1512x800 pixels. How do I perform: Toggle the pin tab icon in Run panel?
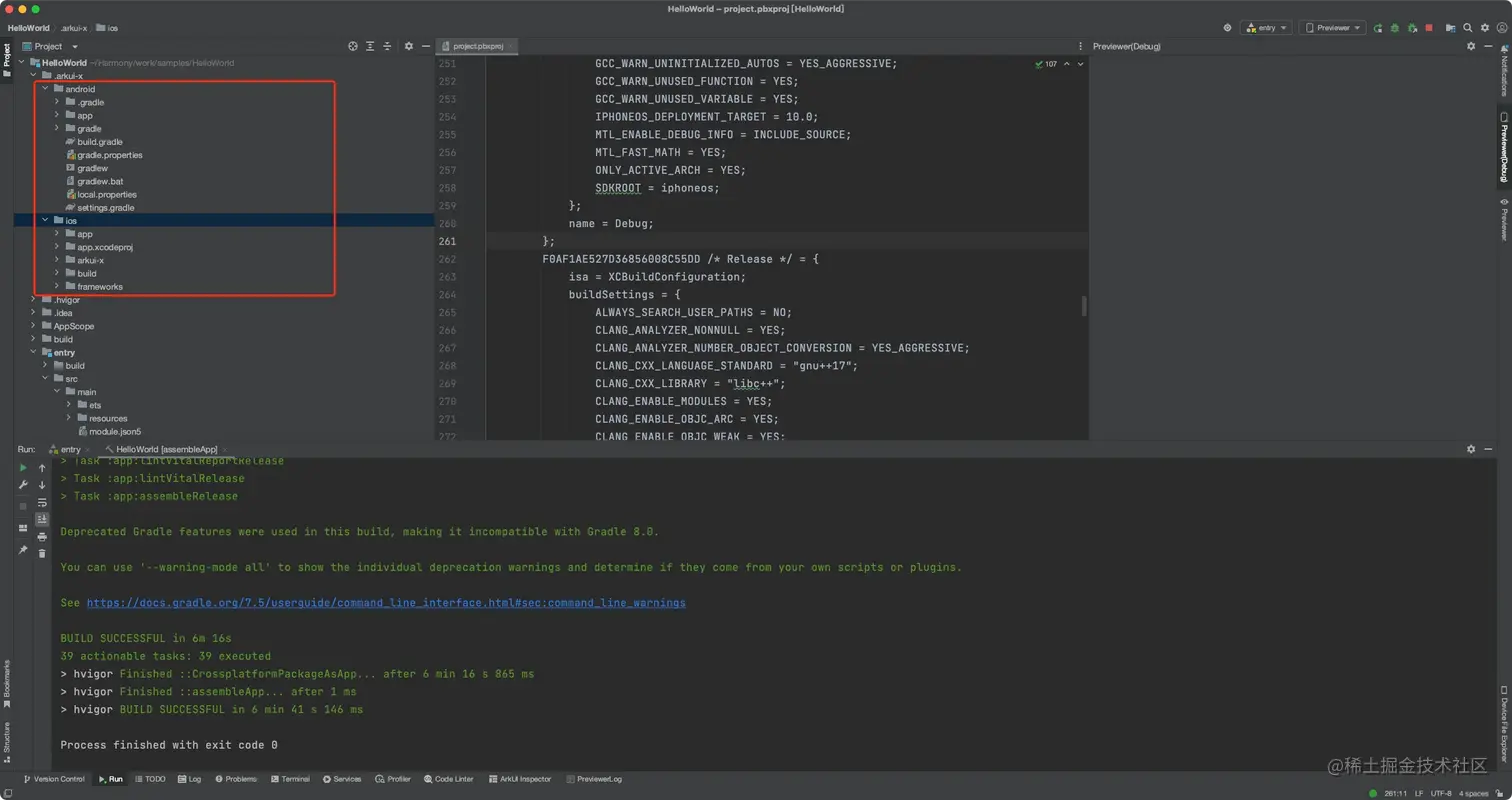pos(23,550)
